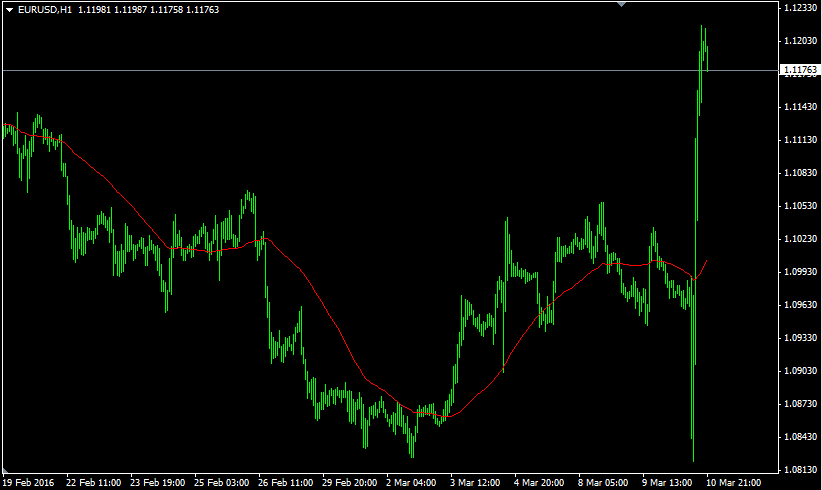Click the 19 Feb 2016 date label
Screen dimensions: 822x490
coord(28,482)
